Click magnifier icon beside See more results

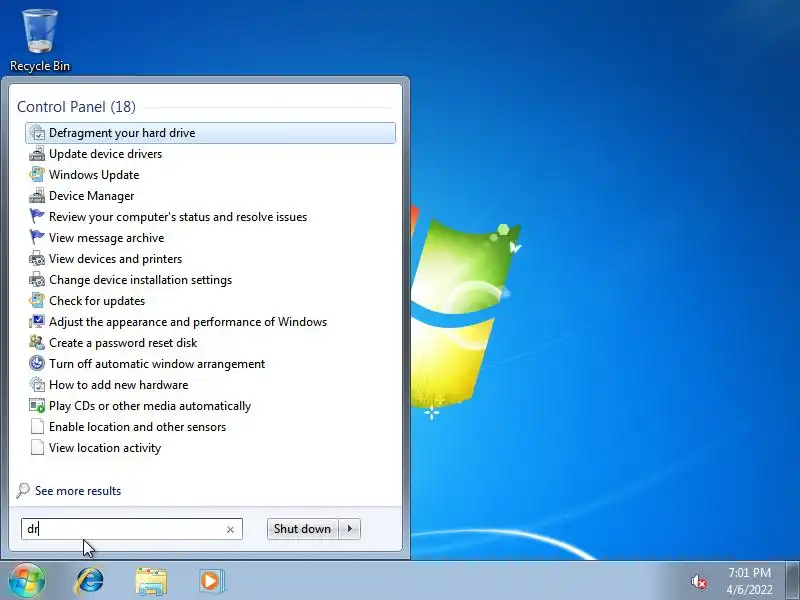[x=23, y=491]
